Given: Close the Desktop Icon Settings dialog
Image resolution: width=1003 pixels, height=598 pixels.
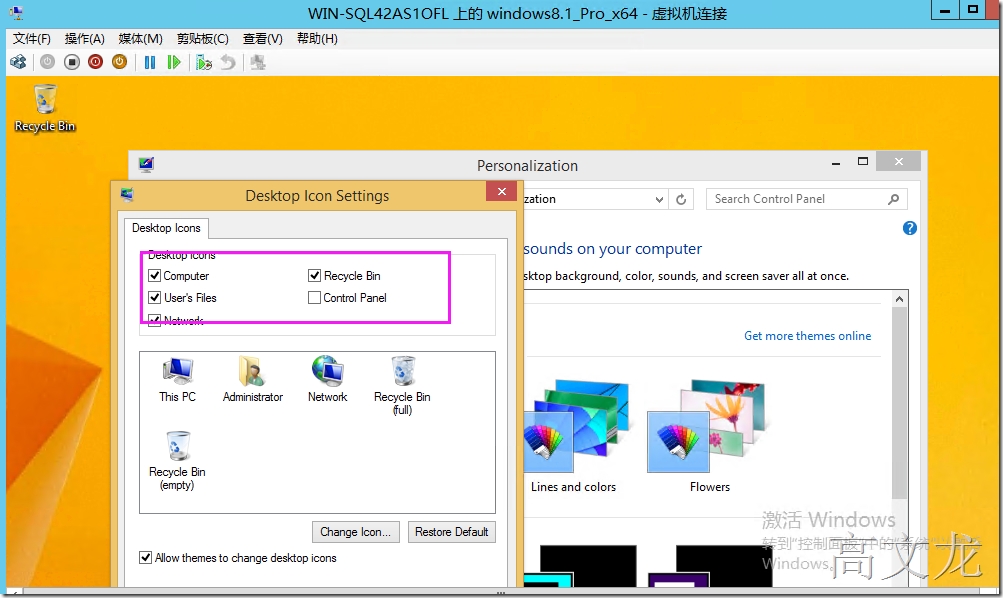Looking at the screenshot, I should point(502,191).
